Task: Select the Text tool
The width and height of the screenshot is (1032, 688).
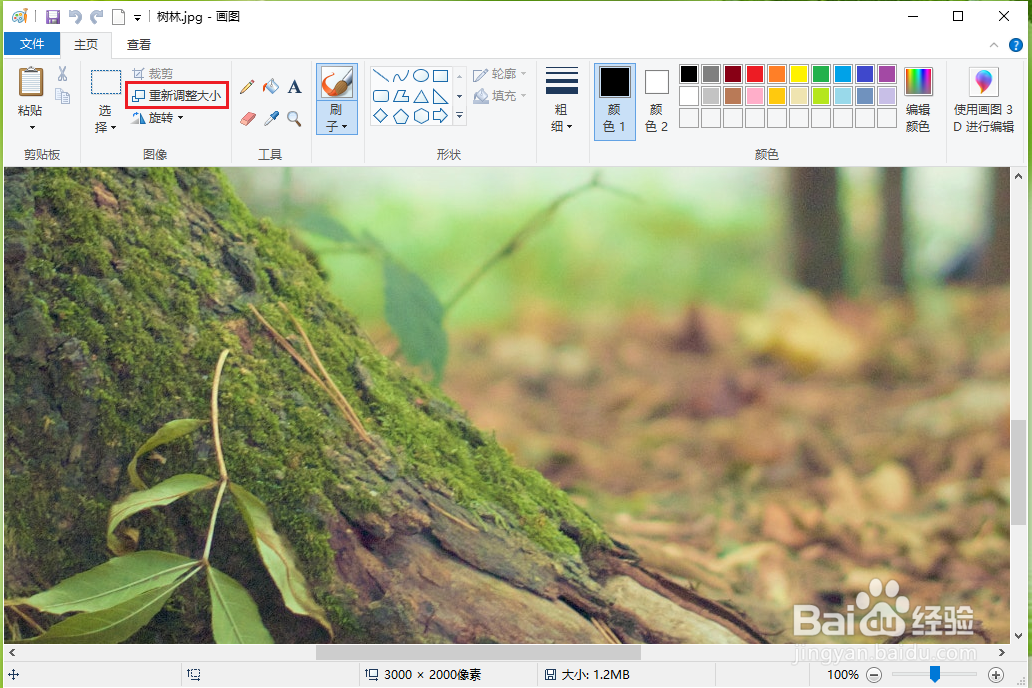Action: (294, 86)
